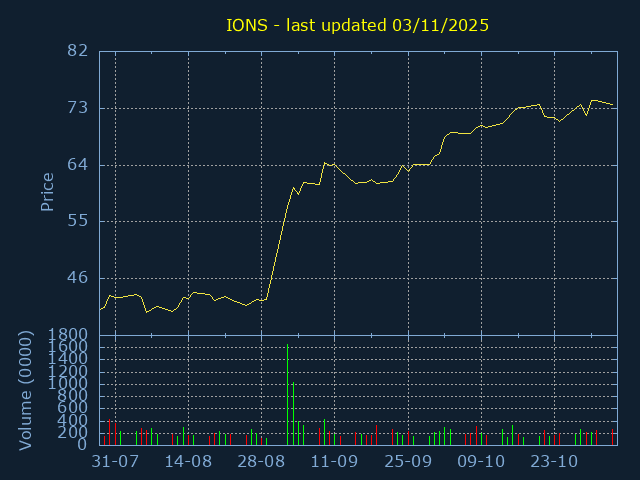640x480 pixels.
Task: Click the tallest green volume bar
Action: click(x=288, y=395)
